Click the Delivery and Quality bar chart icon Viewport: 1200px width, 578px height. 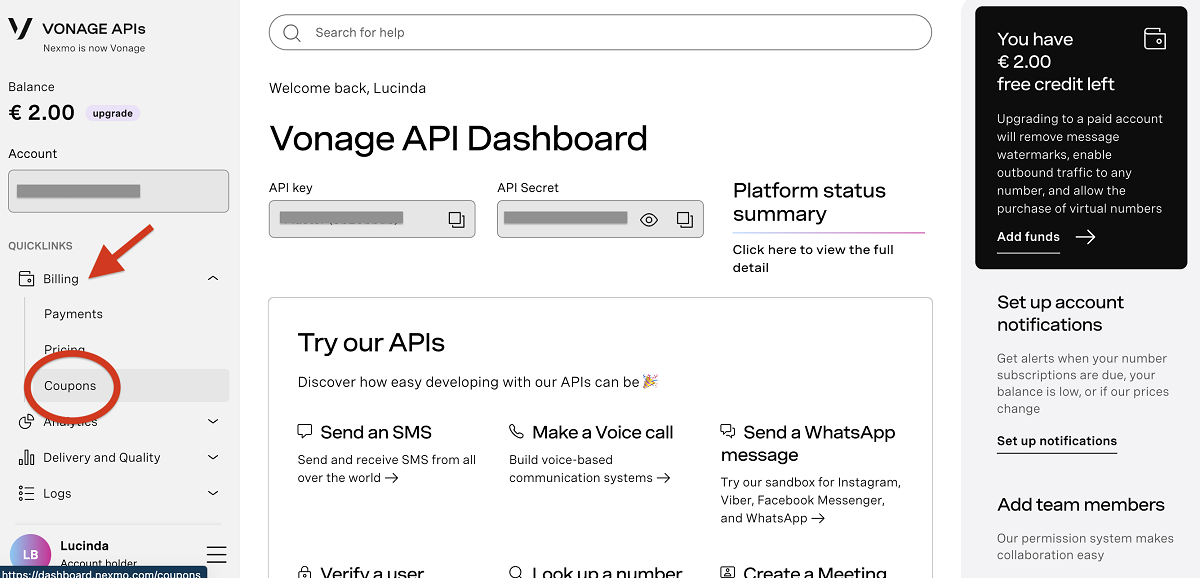click(26, 458)
